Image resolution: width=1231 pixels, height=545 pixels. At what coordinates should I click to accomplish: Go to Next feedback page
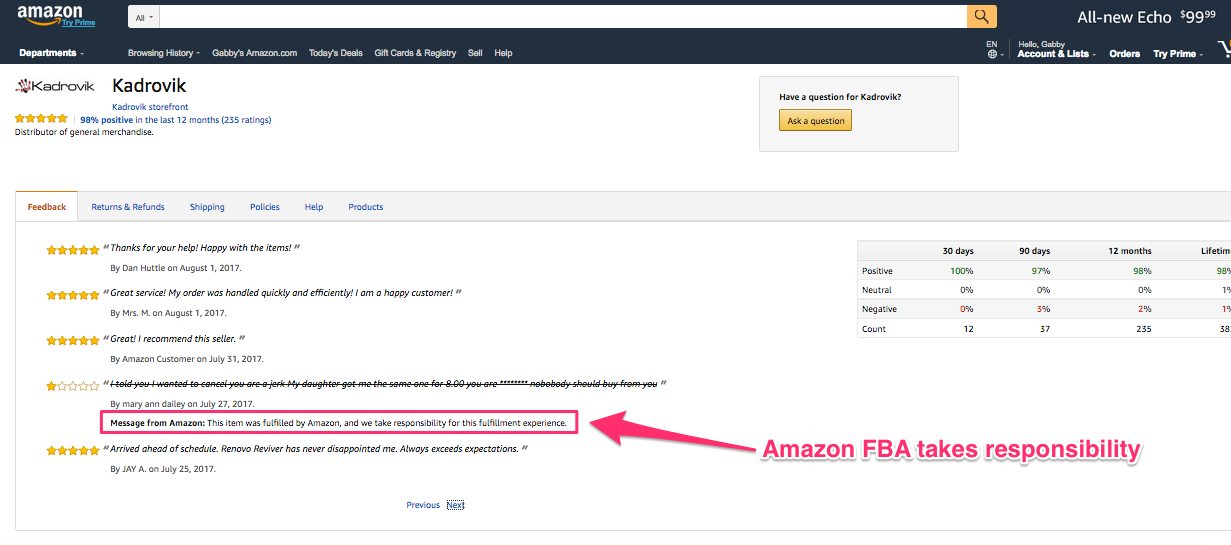[455, 505]
